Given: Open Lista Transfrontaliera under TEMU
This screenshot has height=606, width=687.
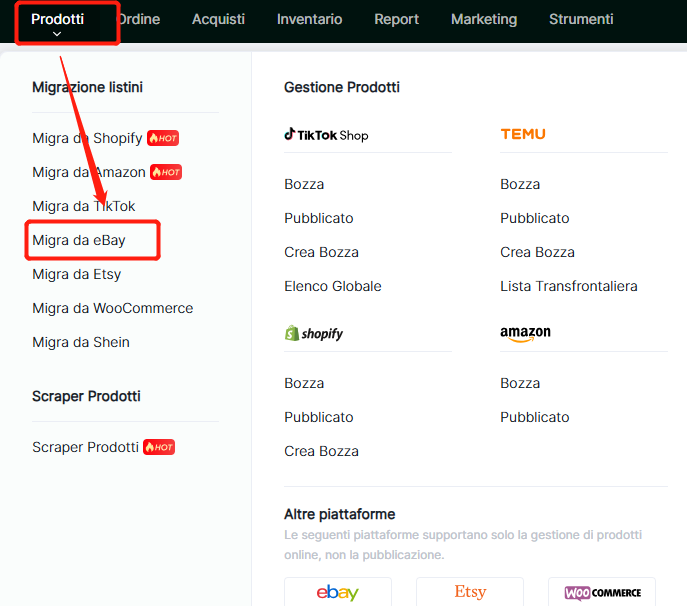Looking at the screenshot, I should coord(569,286).
